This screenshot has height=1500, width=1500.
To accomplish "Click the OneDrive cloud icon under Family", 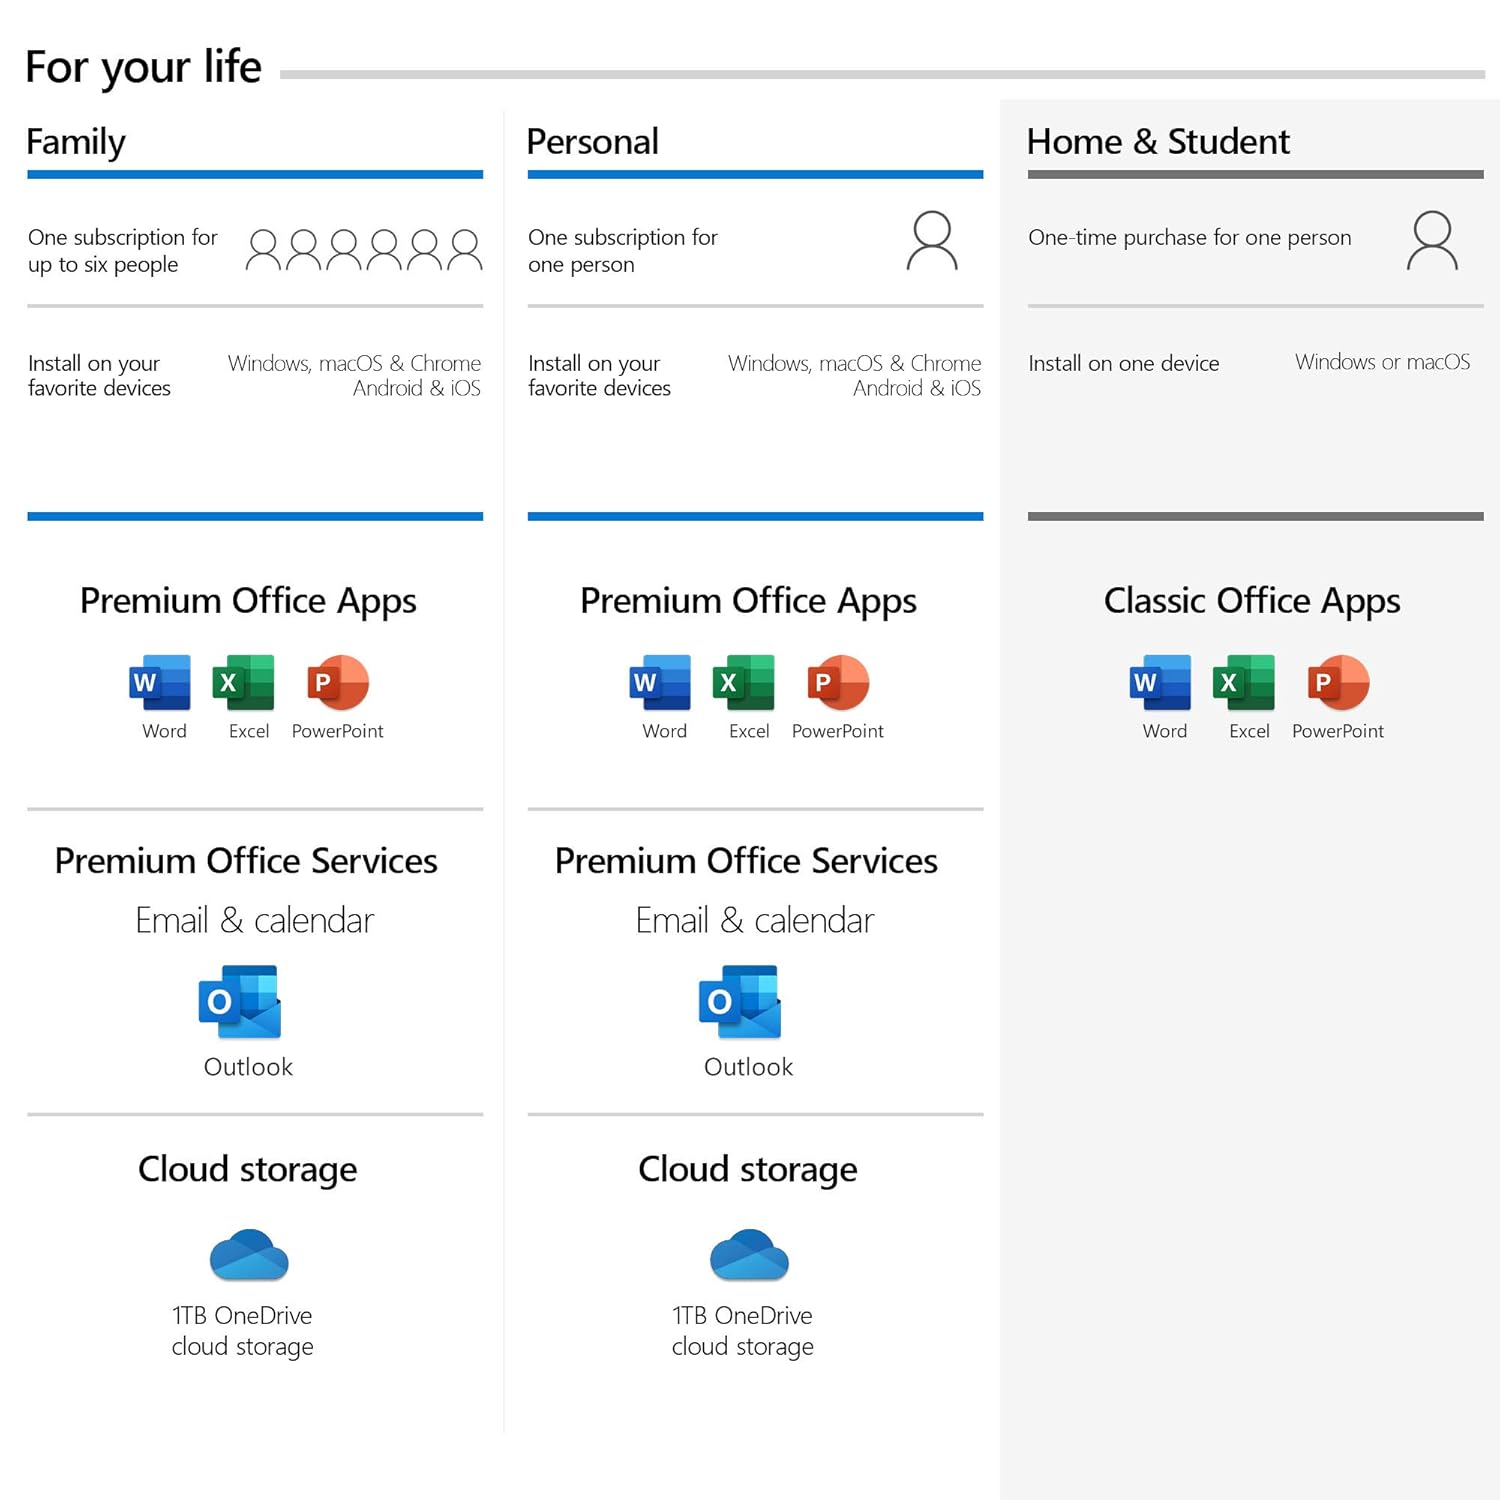I will (x=249, y=1255).
